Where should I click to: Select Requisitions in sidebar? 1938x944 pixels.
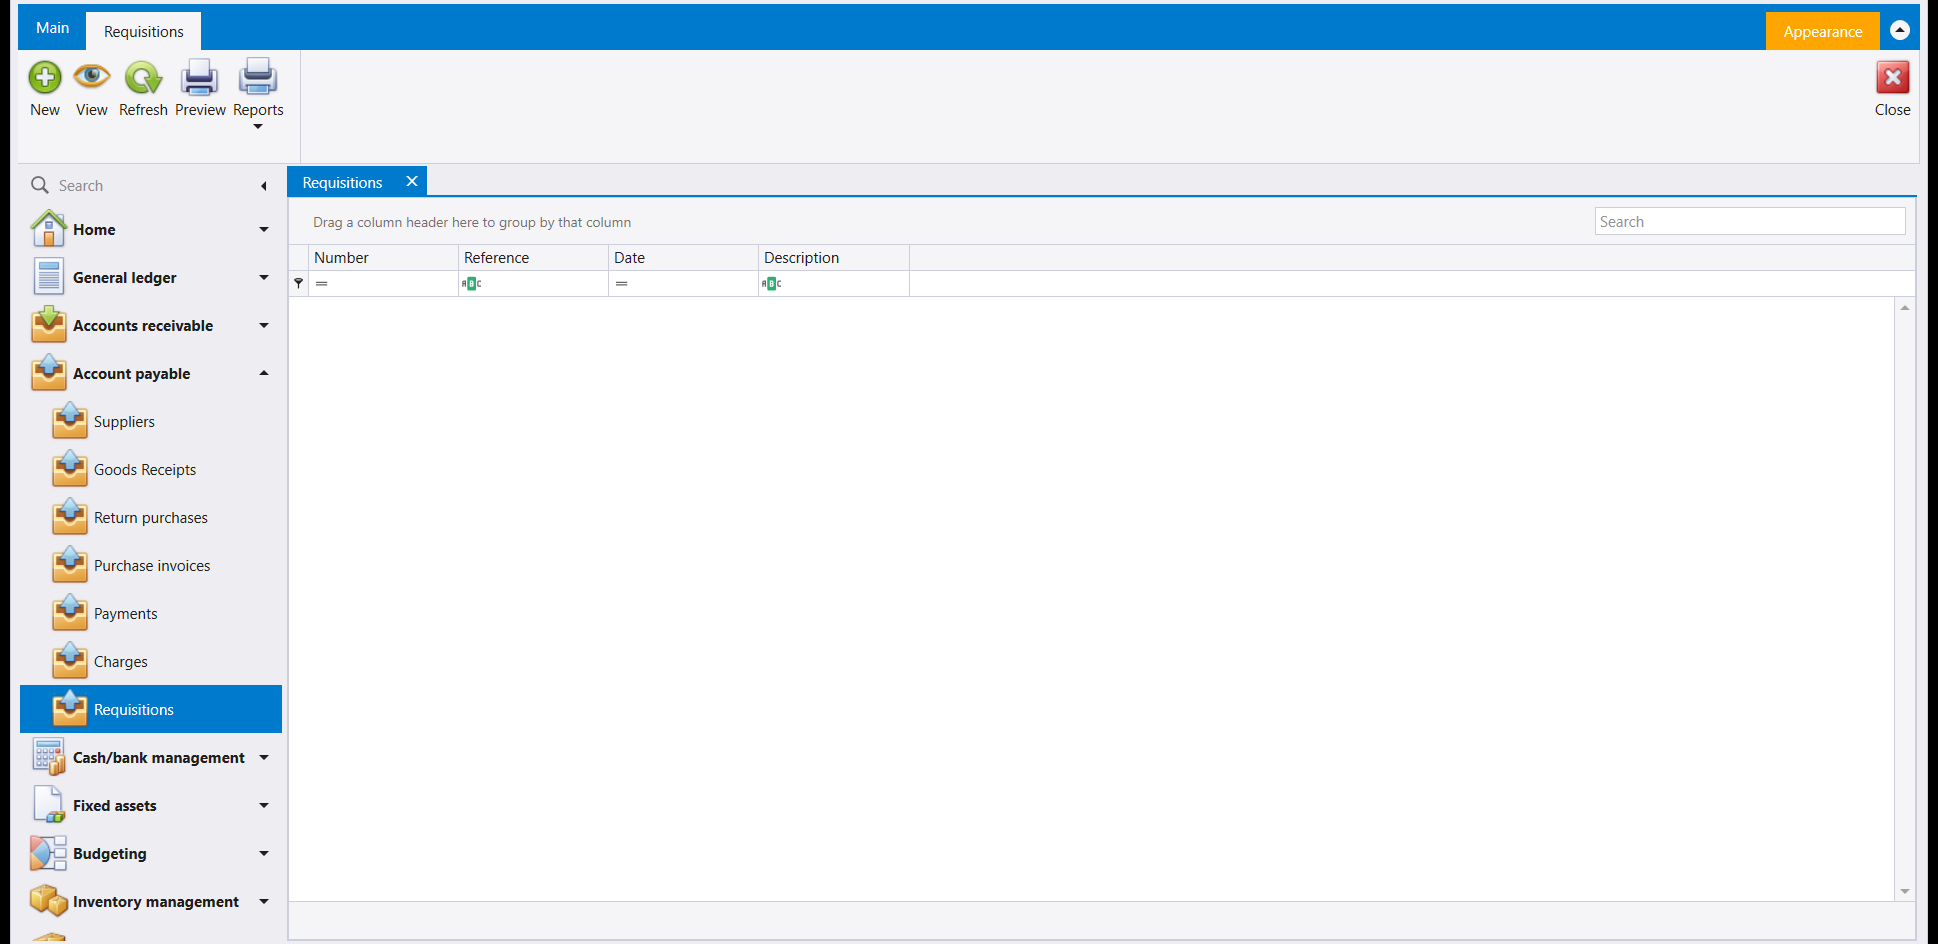pos(151,709)
